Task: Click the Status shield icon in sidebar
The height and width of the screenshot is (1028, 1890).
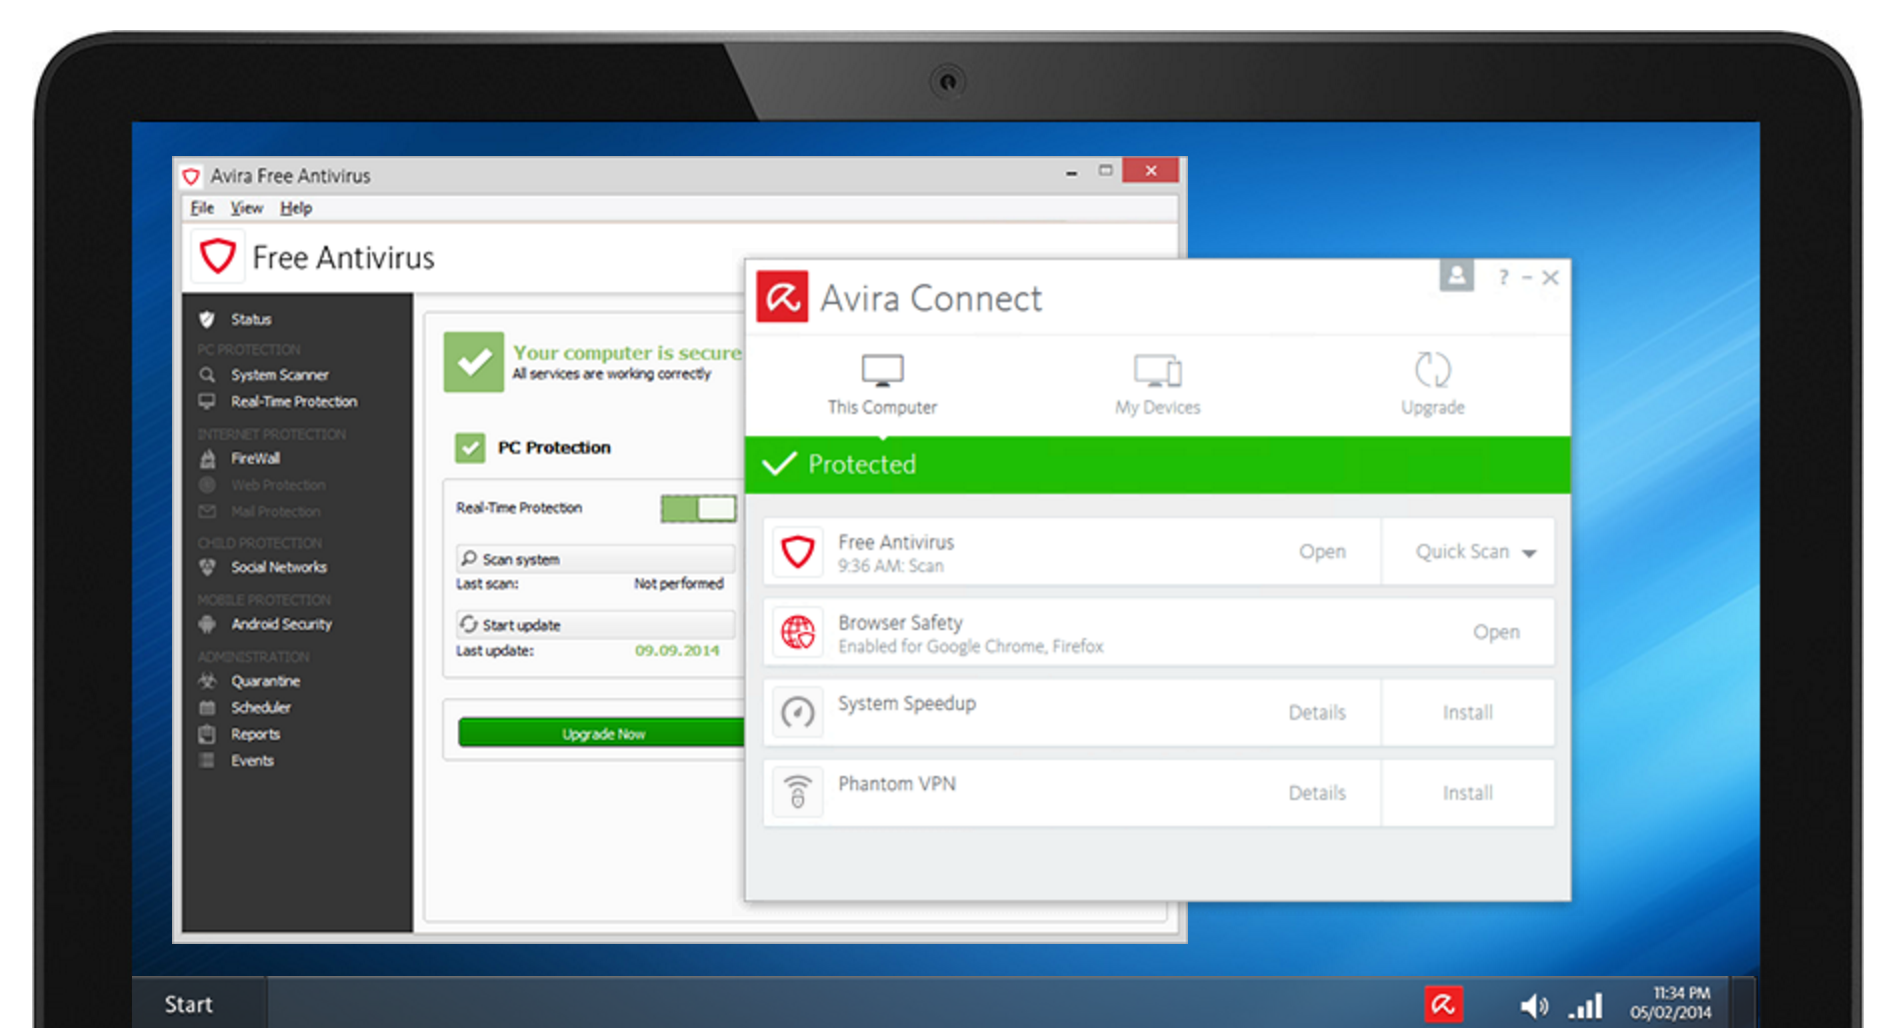Action: coord(207,319)
